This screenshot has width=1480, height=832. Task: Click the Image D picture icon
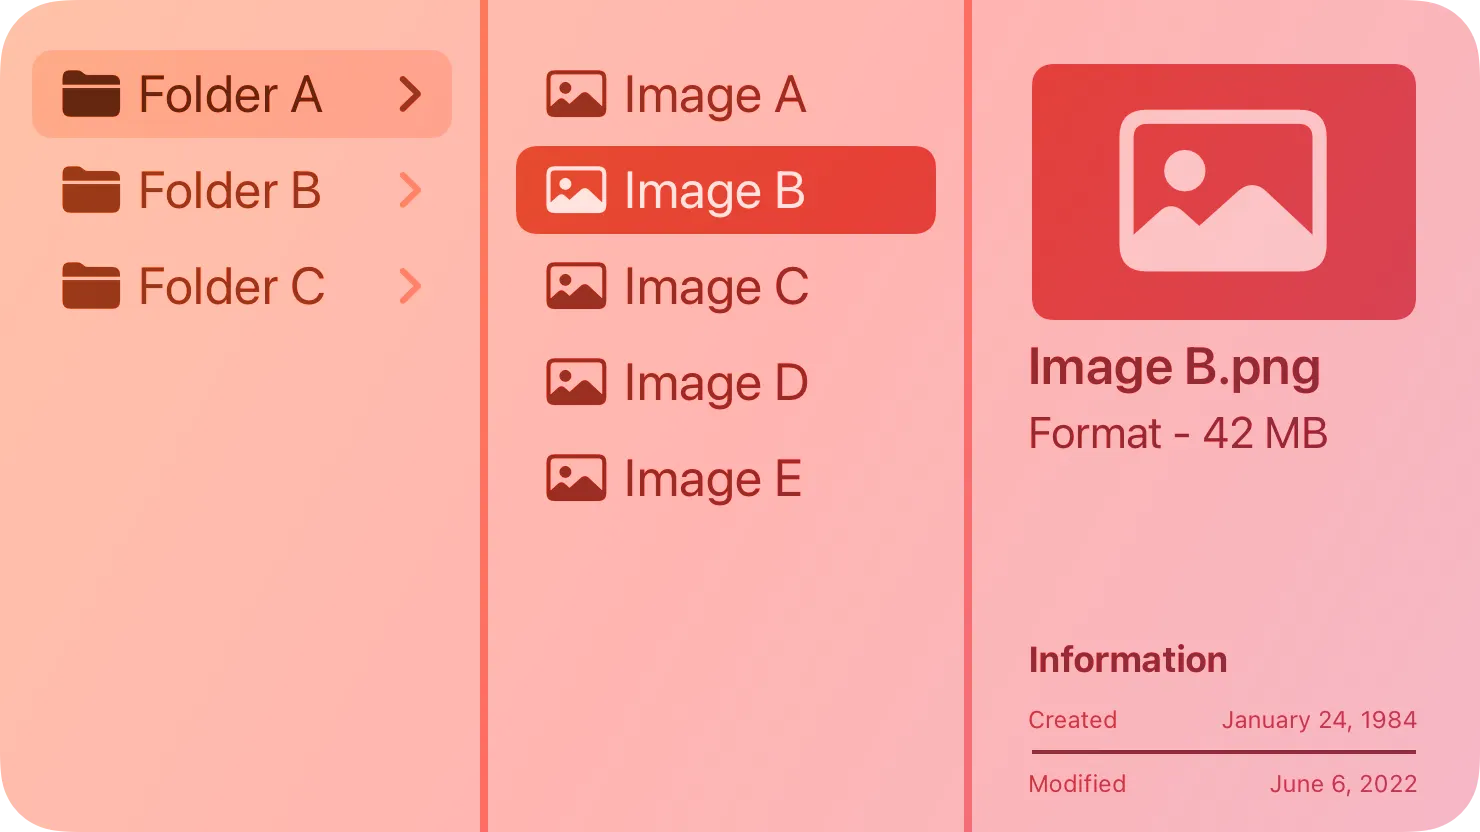pos(576,382)
